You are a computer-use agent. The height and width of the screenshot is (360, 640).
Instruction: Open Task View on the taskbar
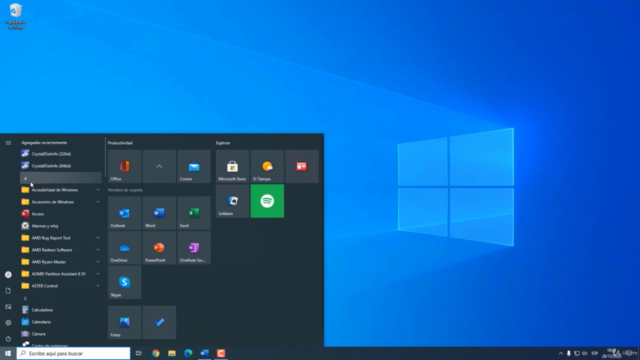coord(139,353)
